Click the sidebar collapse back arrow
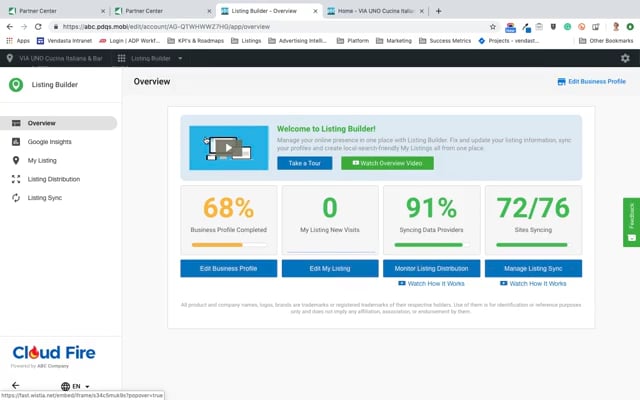640x400 pixels. pyautogui.click(x=16, y=385)
